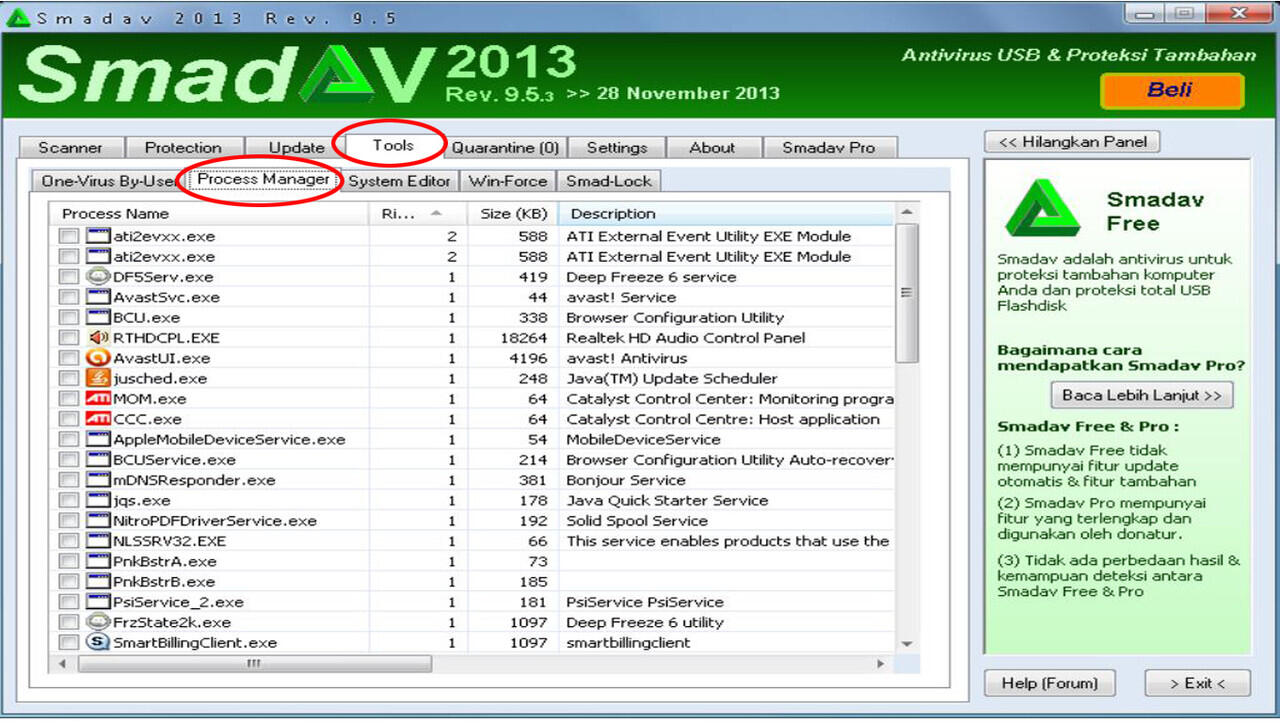
Task: Click the DF5Serv.exe process icon
Action: pyautogui.click(x=98, y=277)
